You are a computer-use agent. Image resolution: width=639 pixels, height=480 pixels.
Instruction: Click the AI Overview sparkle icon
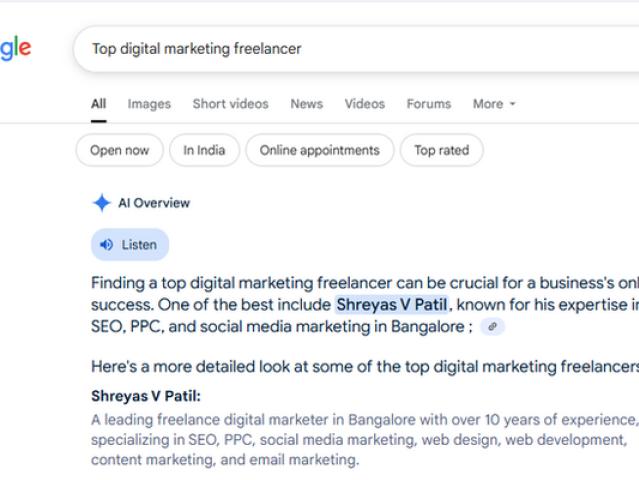(101, 203)
